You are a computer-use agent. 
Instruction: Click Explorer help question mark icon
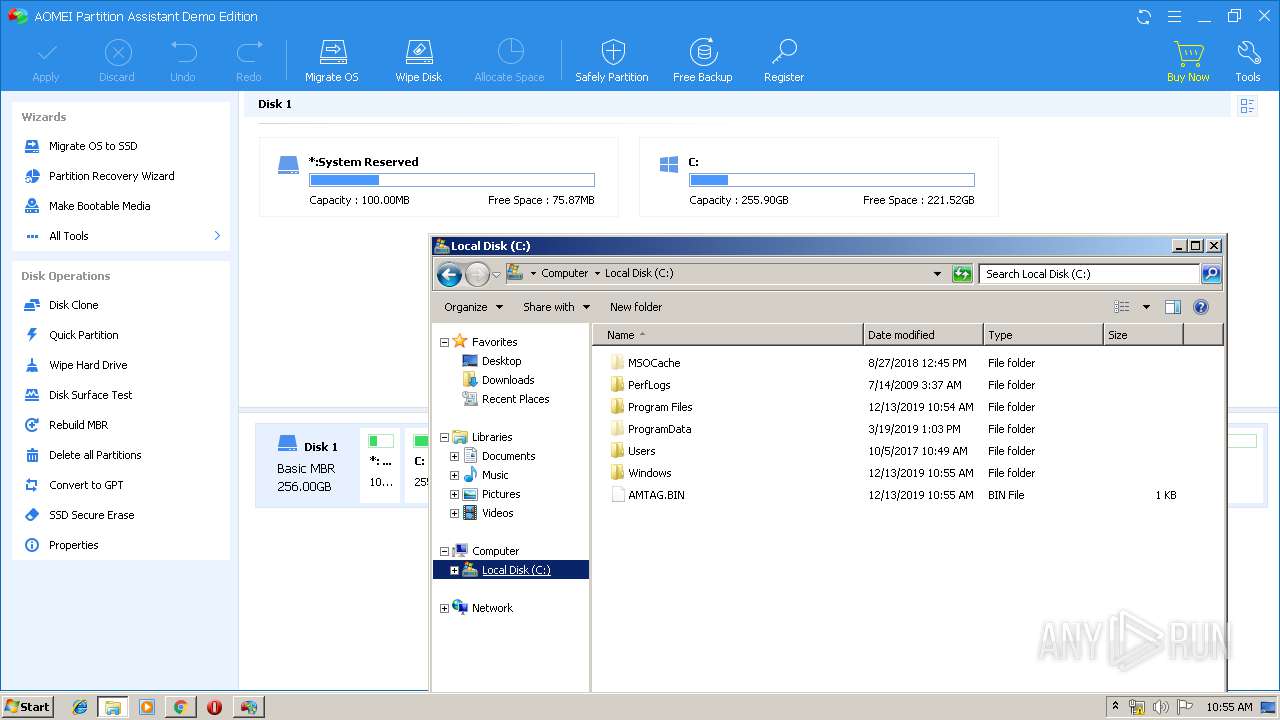coord(1201,307)
